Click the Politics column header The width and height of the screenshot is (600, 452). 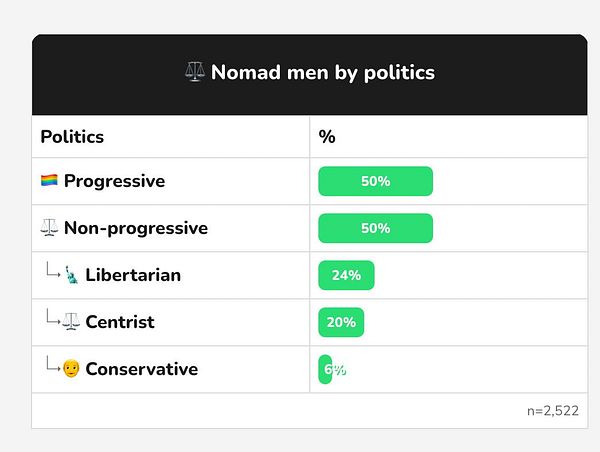point(72,136)
